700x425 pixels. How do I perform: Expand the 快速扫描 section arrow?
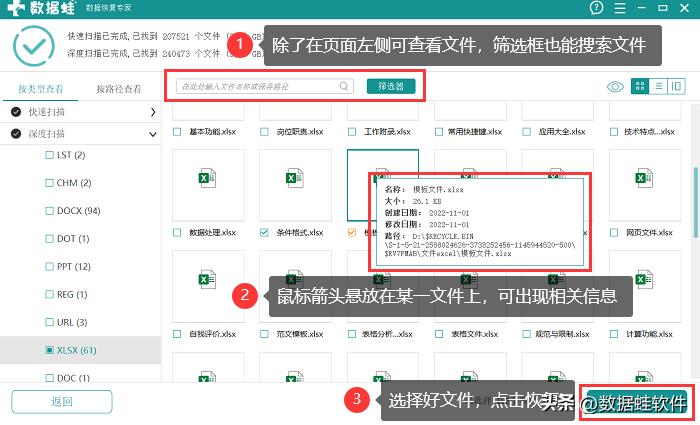coord(153,112)
